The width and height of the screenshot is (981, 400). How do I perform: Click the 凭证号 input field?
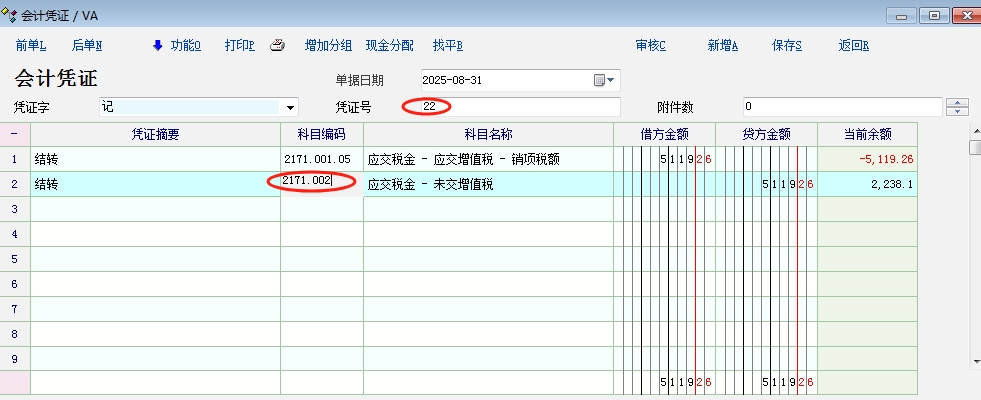520,107
